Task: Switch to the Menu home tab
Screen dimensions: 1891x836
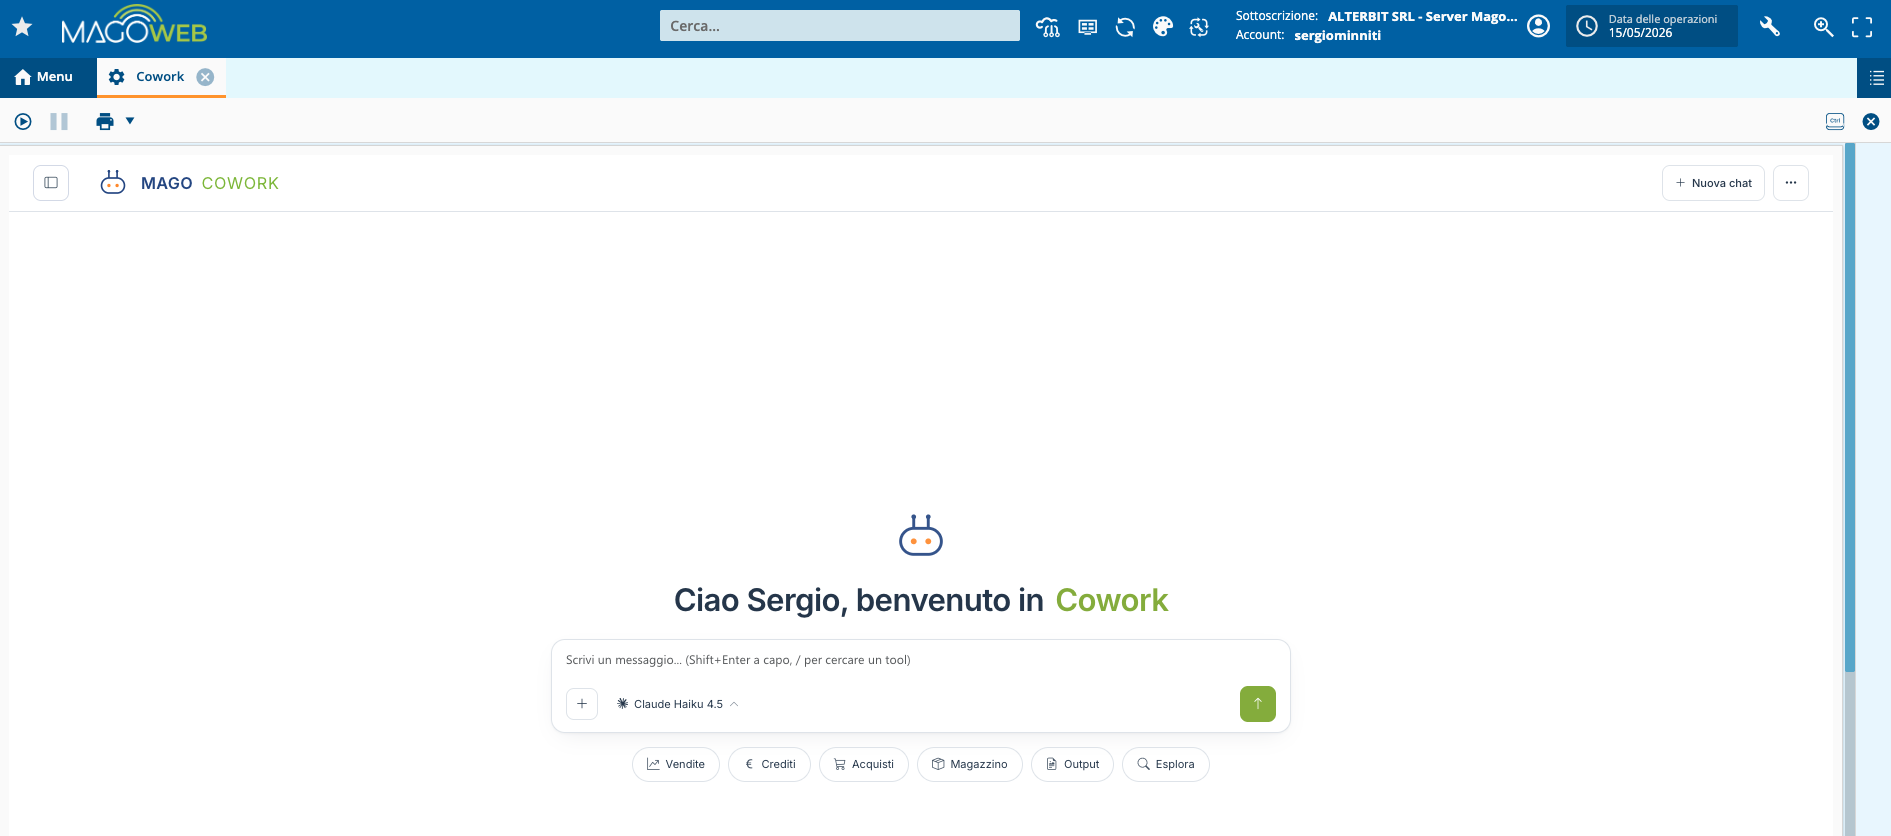Action: pos(44,77)
